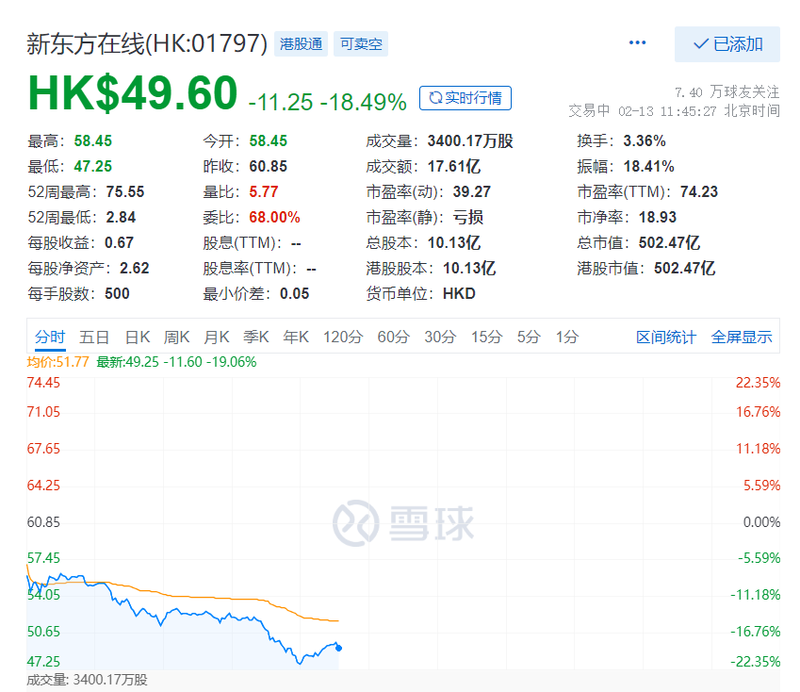Viewport: 800px width, 692px height.
Task: Select the 120分 interval tab
Action: coord(343,337)
